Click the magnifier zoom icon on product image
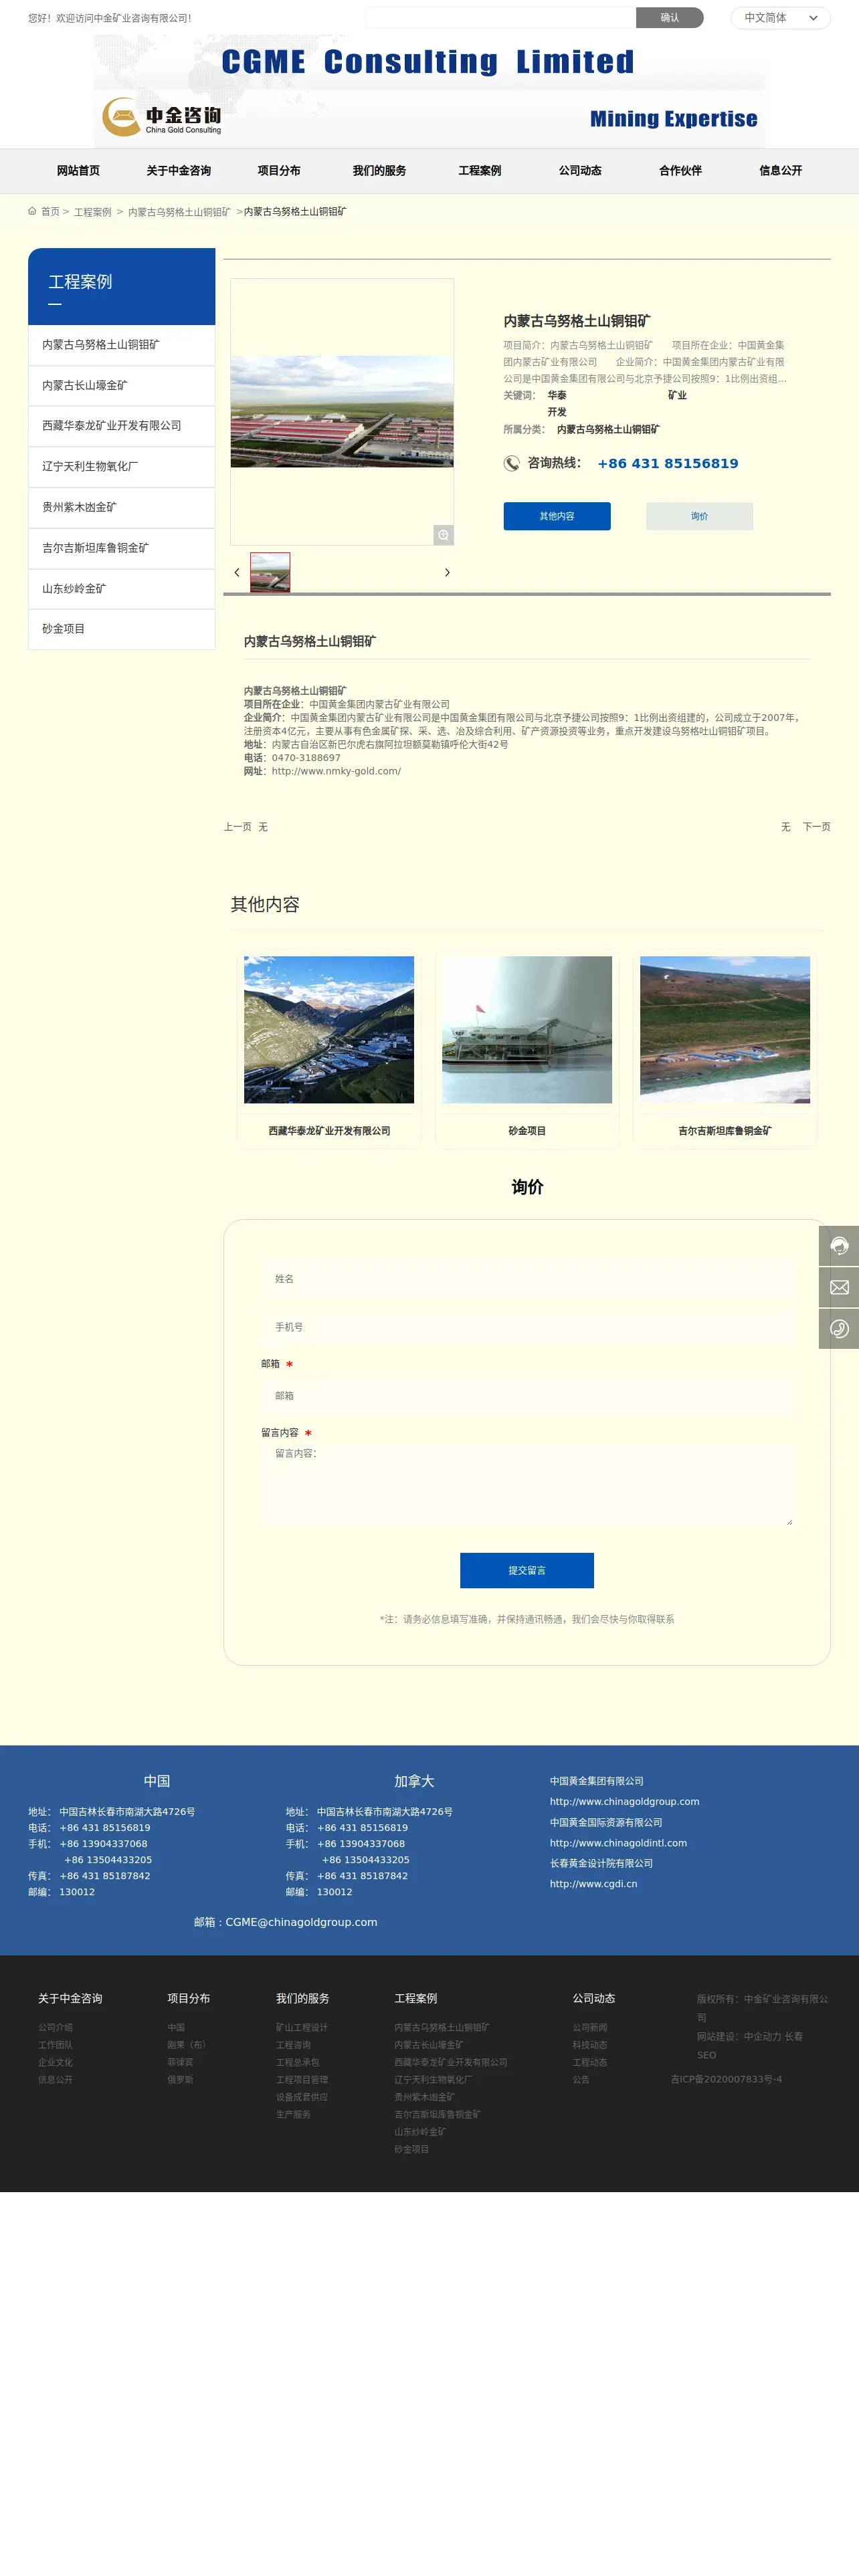 pos(443,535)
